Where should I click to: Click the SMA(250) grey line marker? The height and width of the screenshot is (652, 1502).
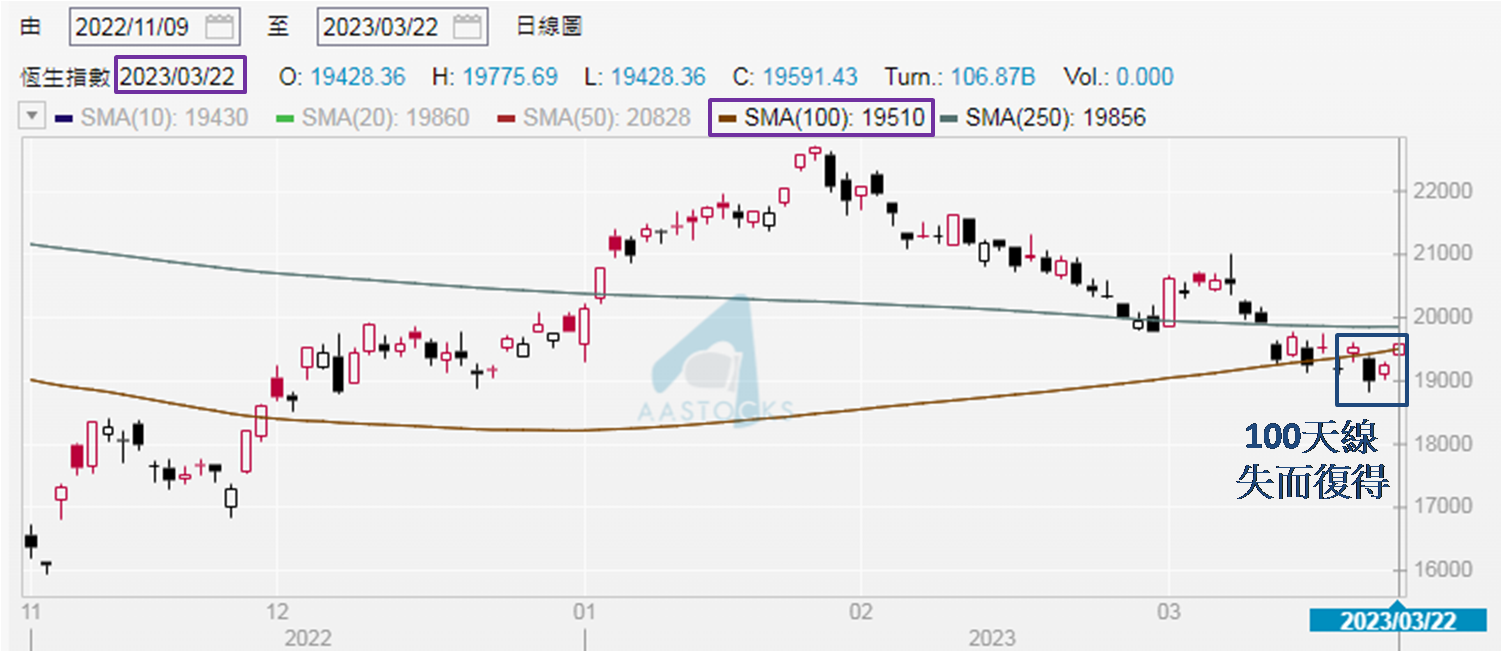click(949, 118)
